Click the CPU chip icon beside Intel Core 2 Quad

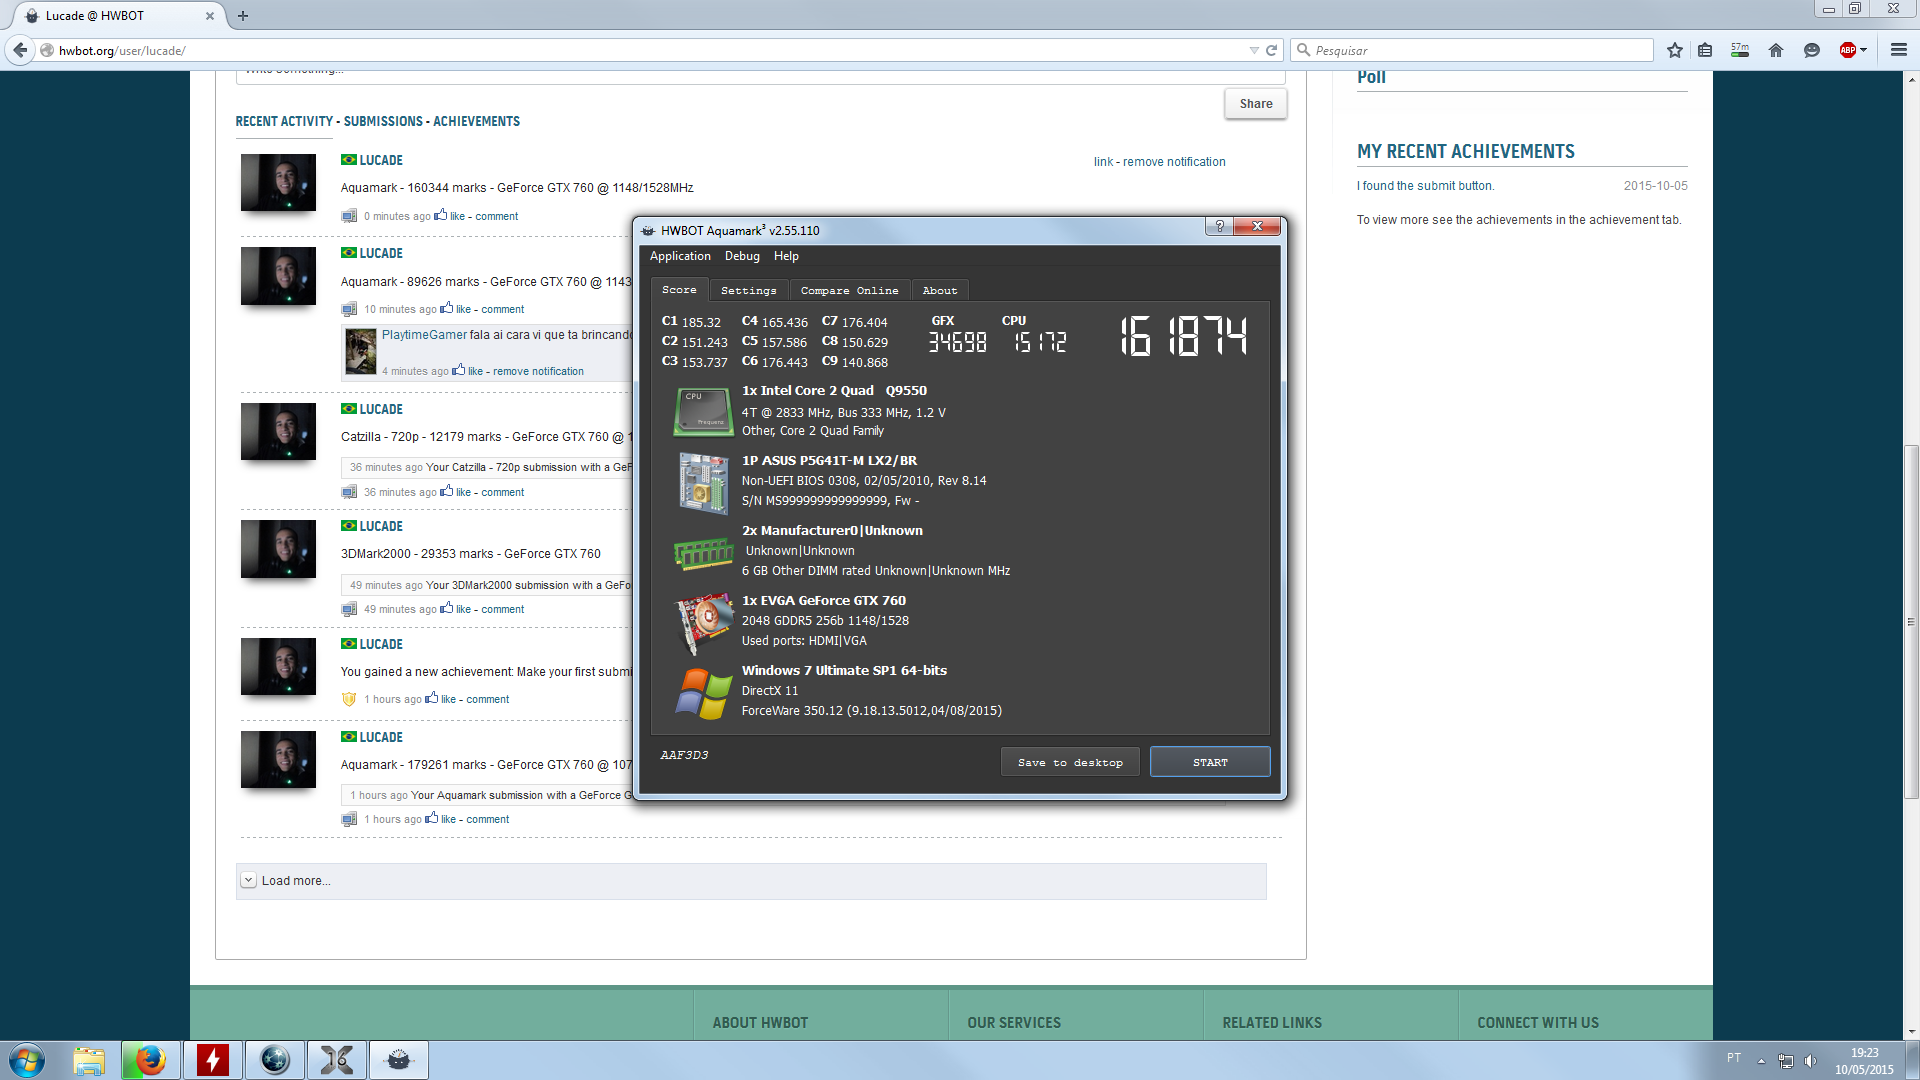tap(703, 412)
